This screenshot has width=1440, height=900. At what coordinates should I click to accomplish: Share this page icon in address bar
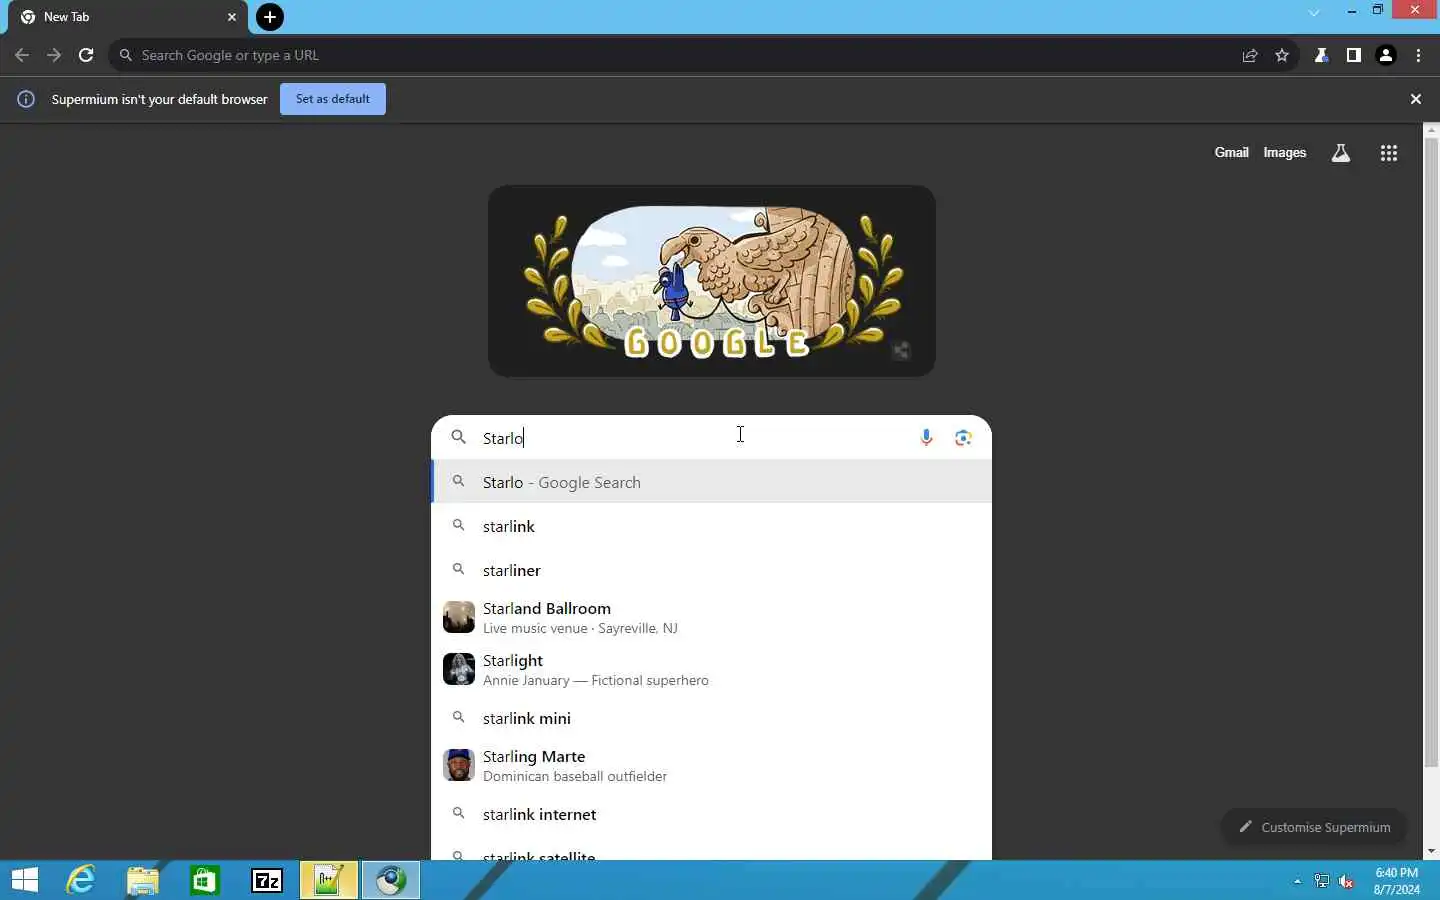(x=1250, y=55)
